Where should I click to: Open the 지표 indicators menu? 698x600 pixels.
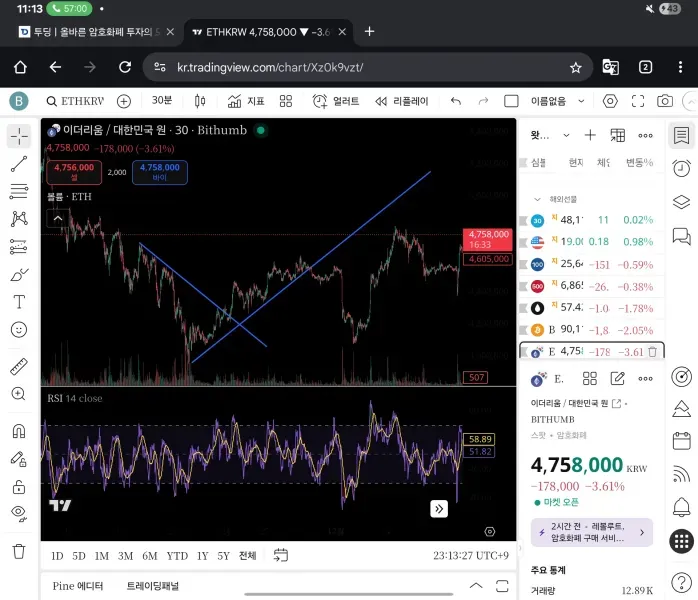click(x=246, y=101)
